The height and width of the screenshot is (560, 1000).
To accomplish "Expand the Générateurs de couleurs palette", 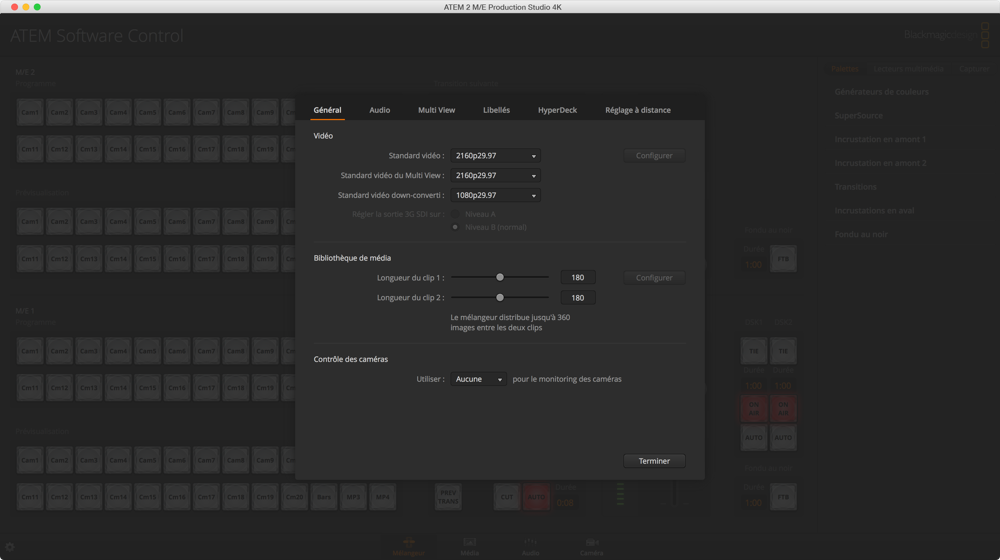I will click(881, 92).
